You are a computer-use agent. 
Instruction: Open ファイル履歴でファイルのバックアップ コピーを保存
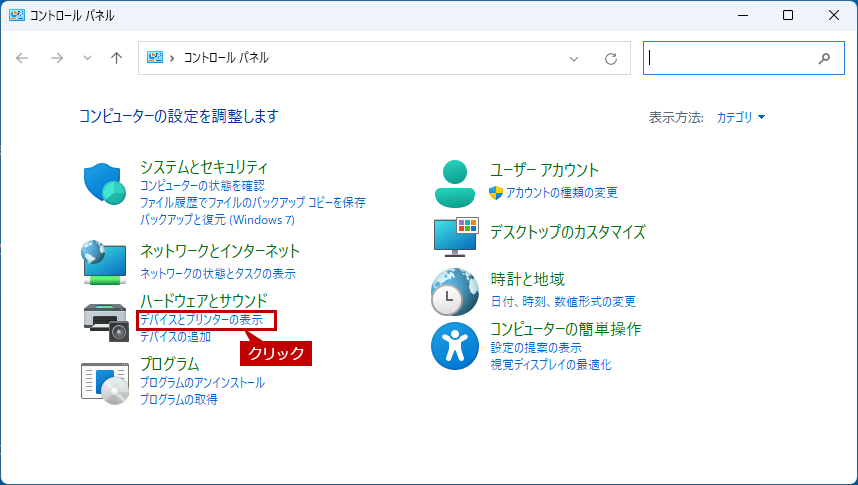coord(253,203)
